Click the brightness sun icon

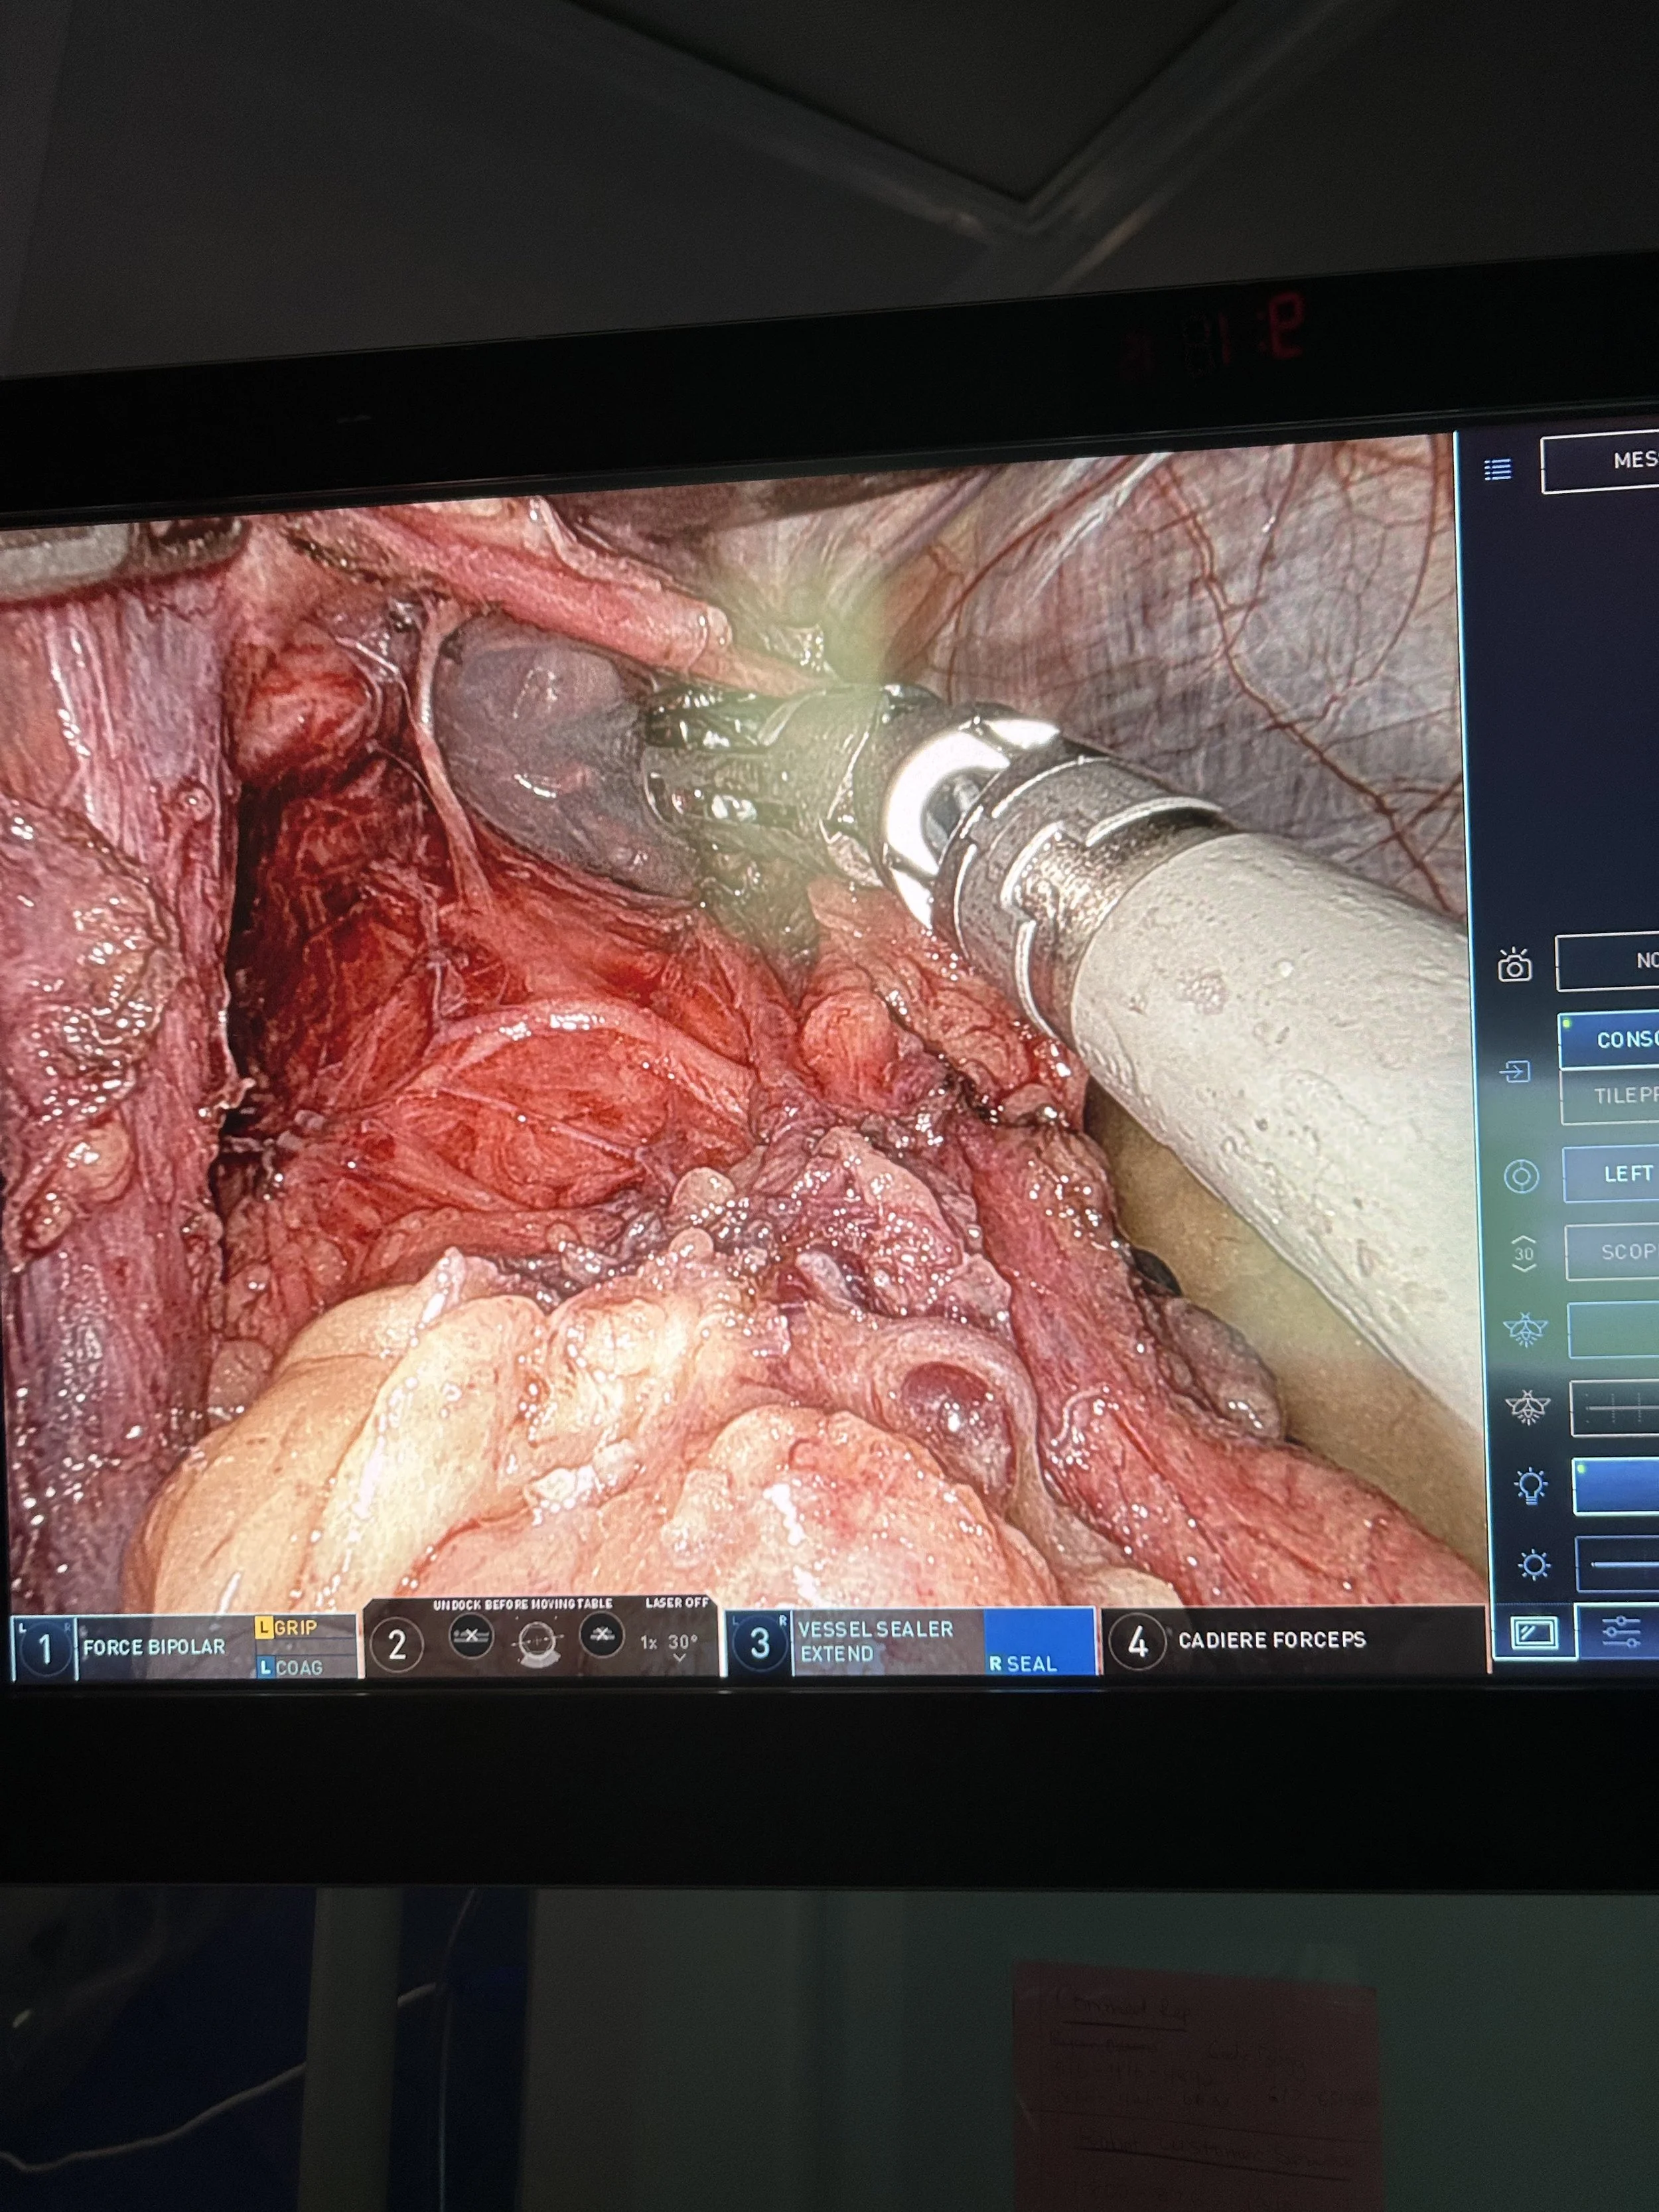[1534, 1565]
